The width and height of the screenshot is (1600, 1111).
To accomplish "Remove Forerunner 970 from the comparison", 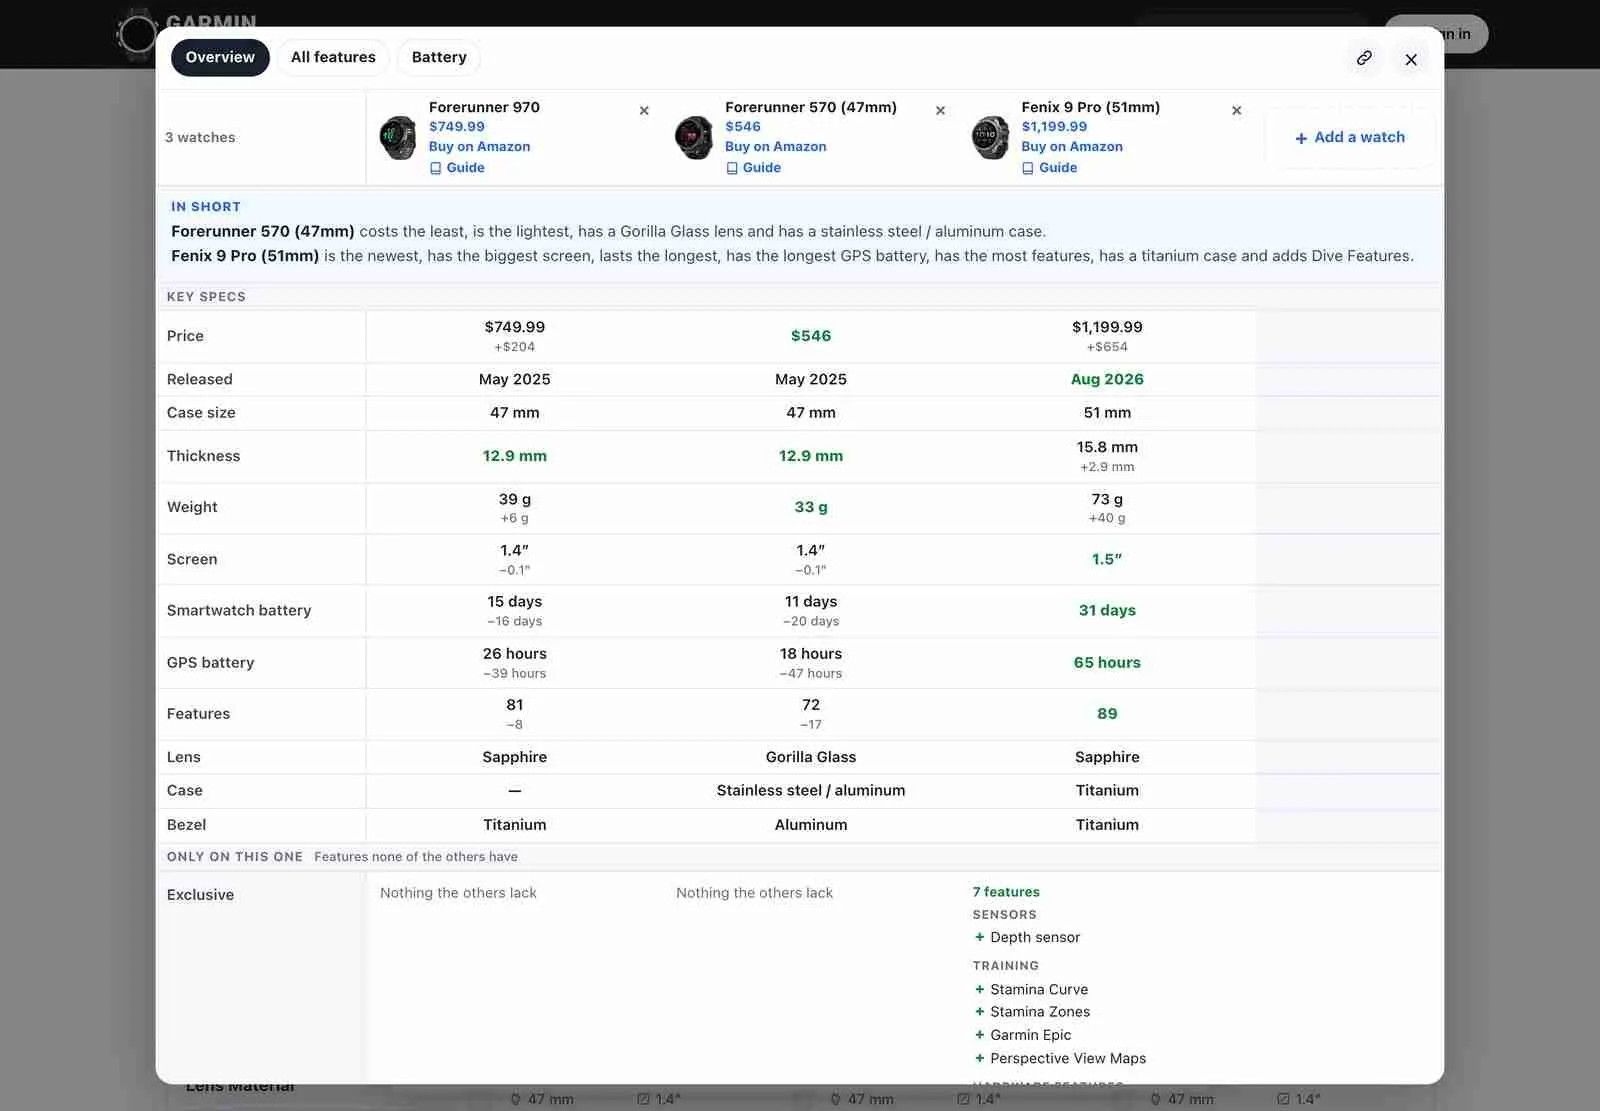I will pyautogui.click(x=644, y=110).
